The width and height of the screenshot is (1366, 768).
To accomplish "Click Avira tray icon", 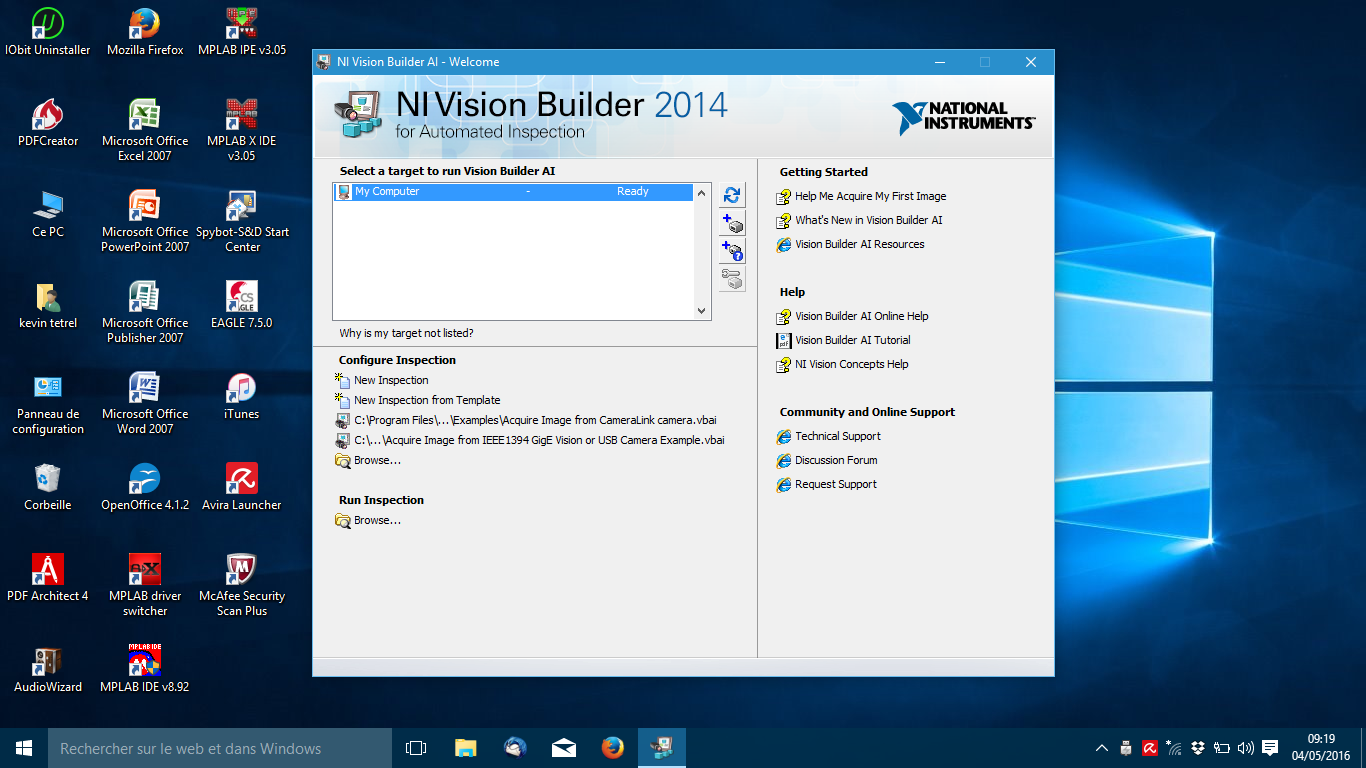I will coord(1150,748).
